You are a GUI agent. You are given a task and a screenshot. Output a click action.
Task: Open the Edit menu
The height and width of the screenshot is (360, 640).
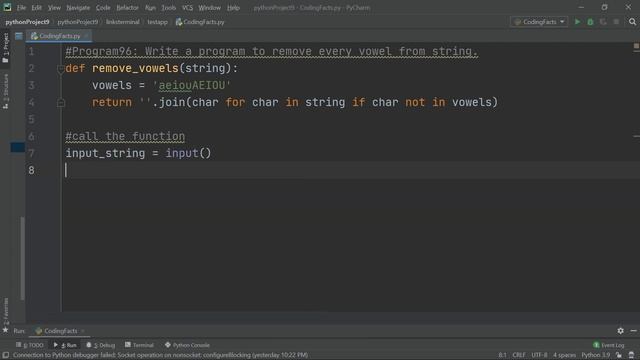point(37,8)
